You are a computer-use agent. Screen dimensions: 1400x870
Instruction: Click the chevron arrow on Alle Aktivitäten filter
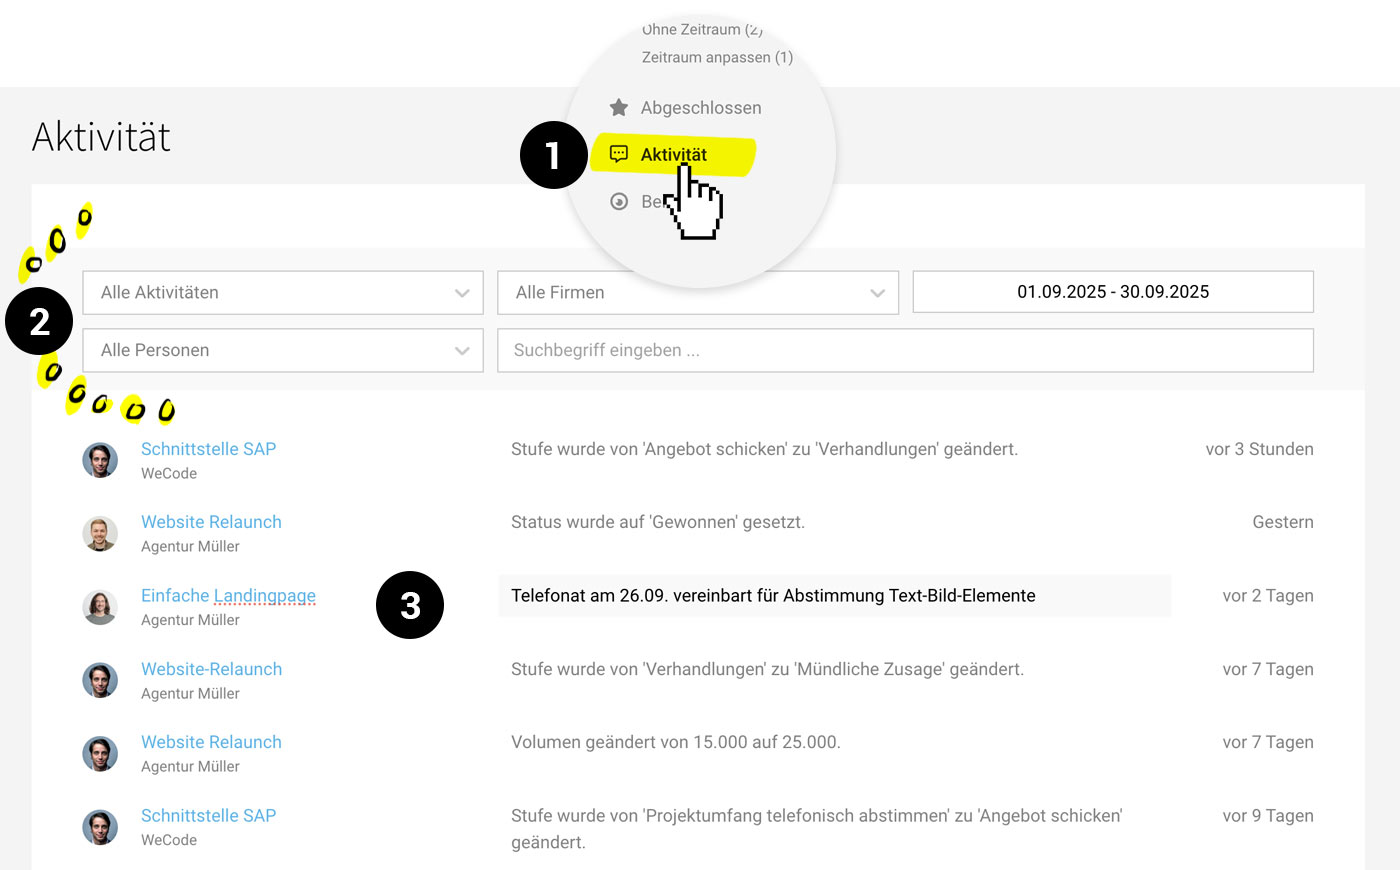coord(462,292)
